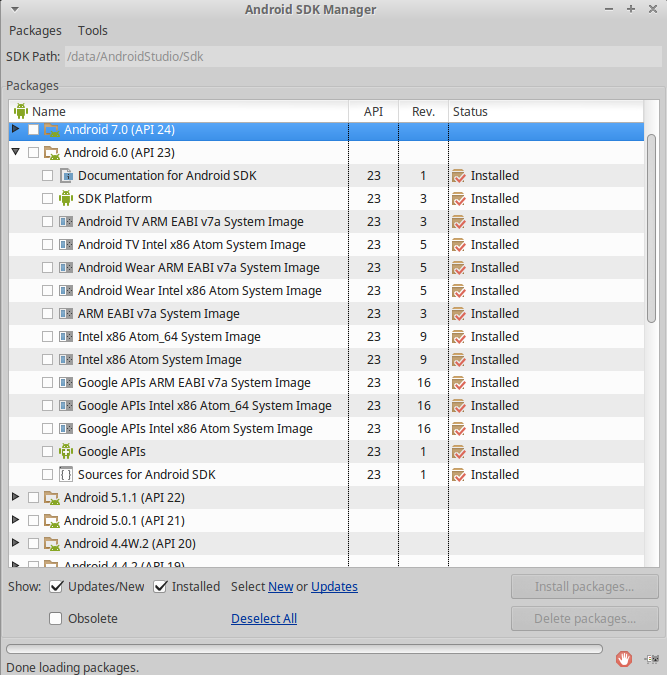
Task: Click Android TV Intel x86 Atom image icon
Action: [66, 245]
